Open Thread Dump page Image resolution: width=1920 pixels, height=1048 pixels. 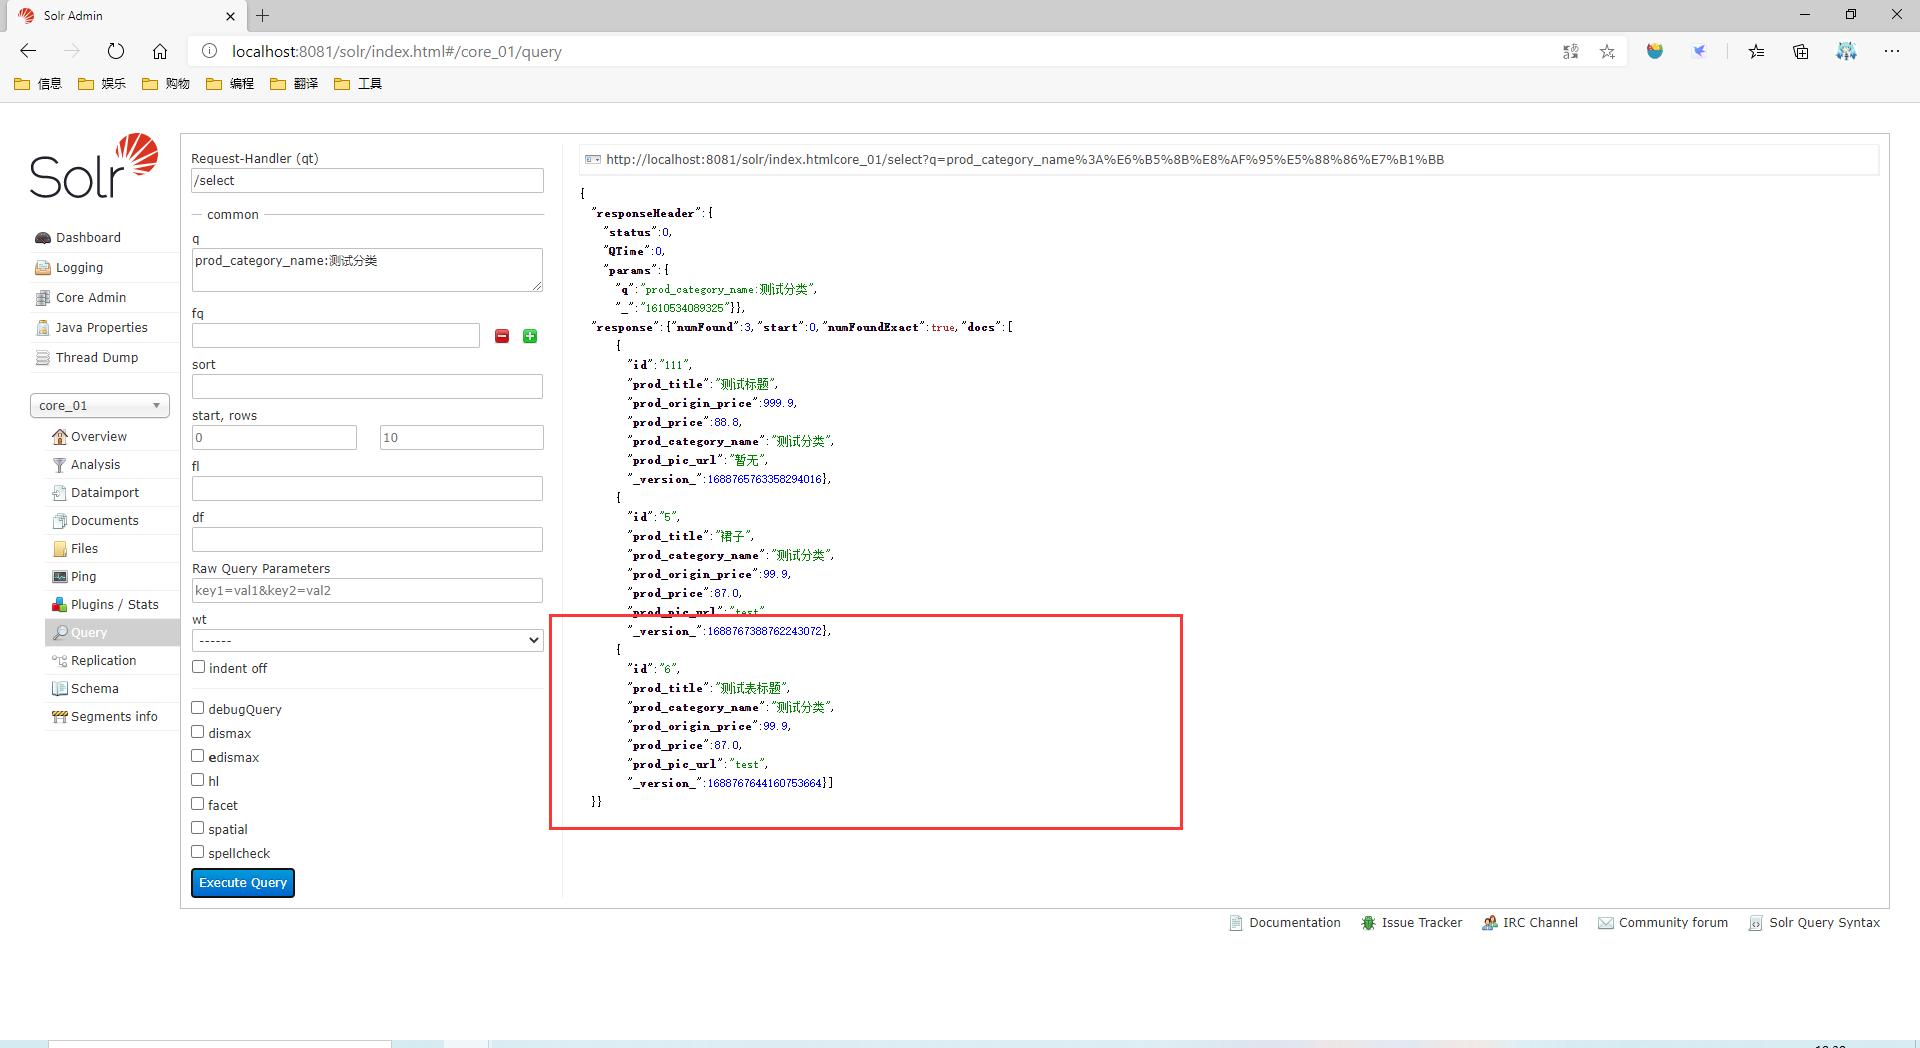click(96, 358)
